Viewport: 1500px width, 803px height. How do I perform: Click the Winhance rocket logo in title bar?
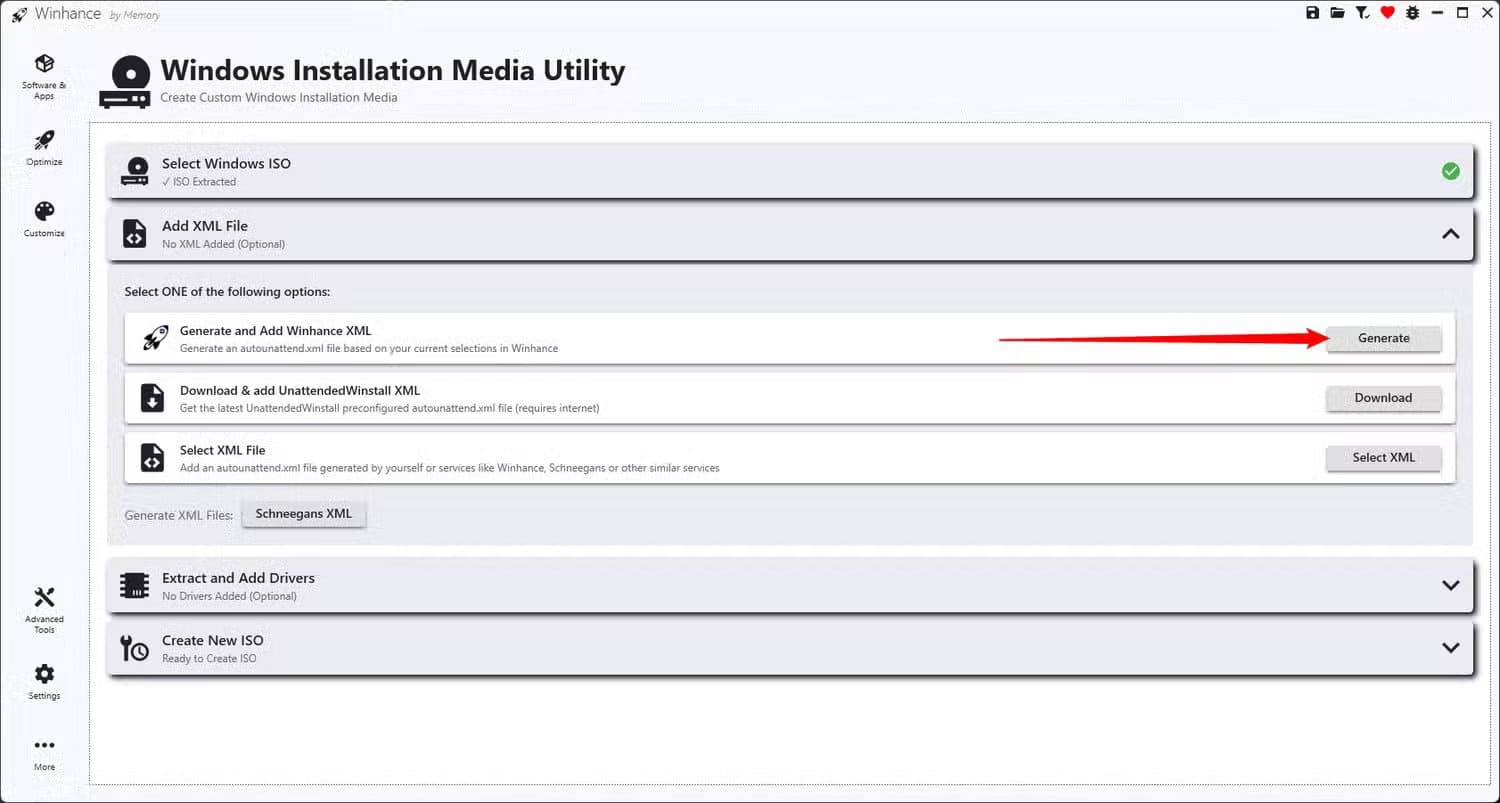coord(19,14)
